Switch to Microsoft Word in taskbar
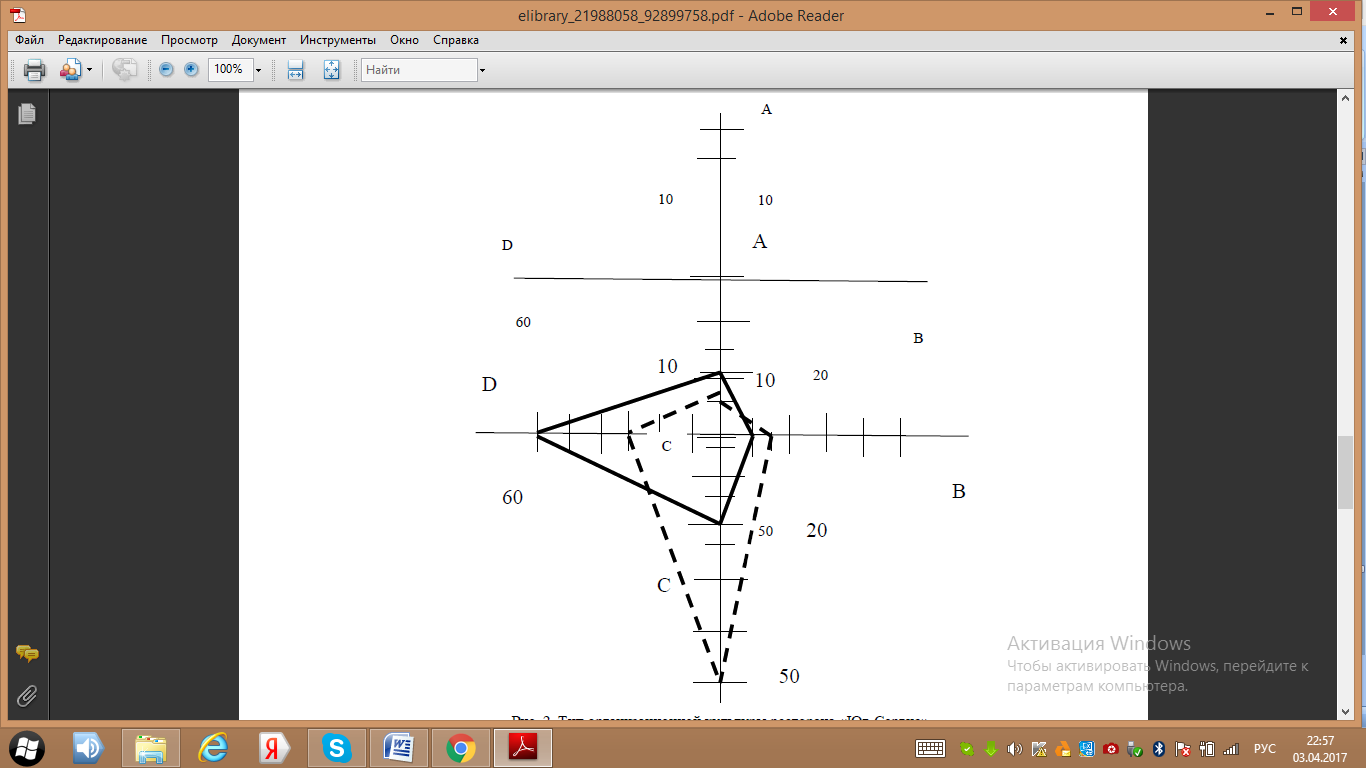1366x768 pixels. pyautogui.click(x=399, y=747)
